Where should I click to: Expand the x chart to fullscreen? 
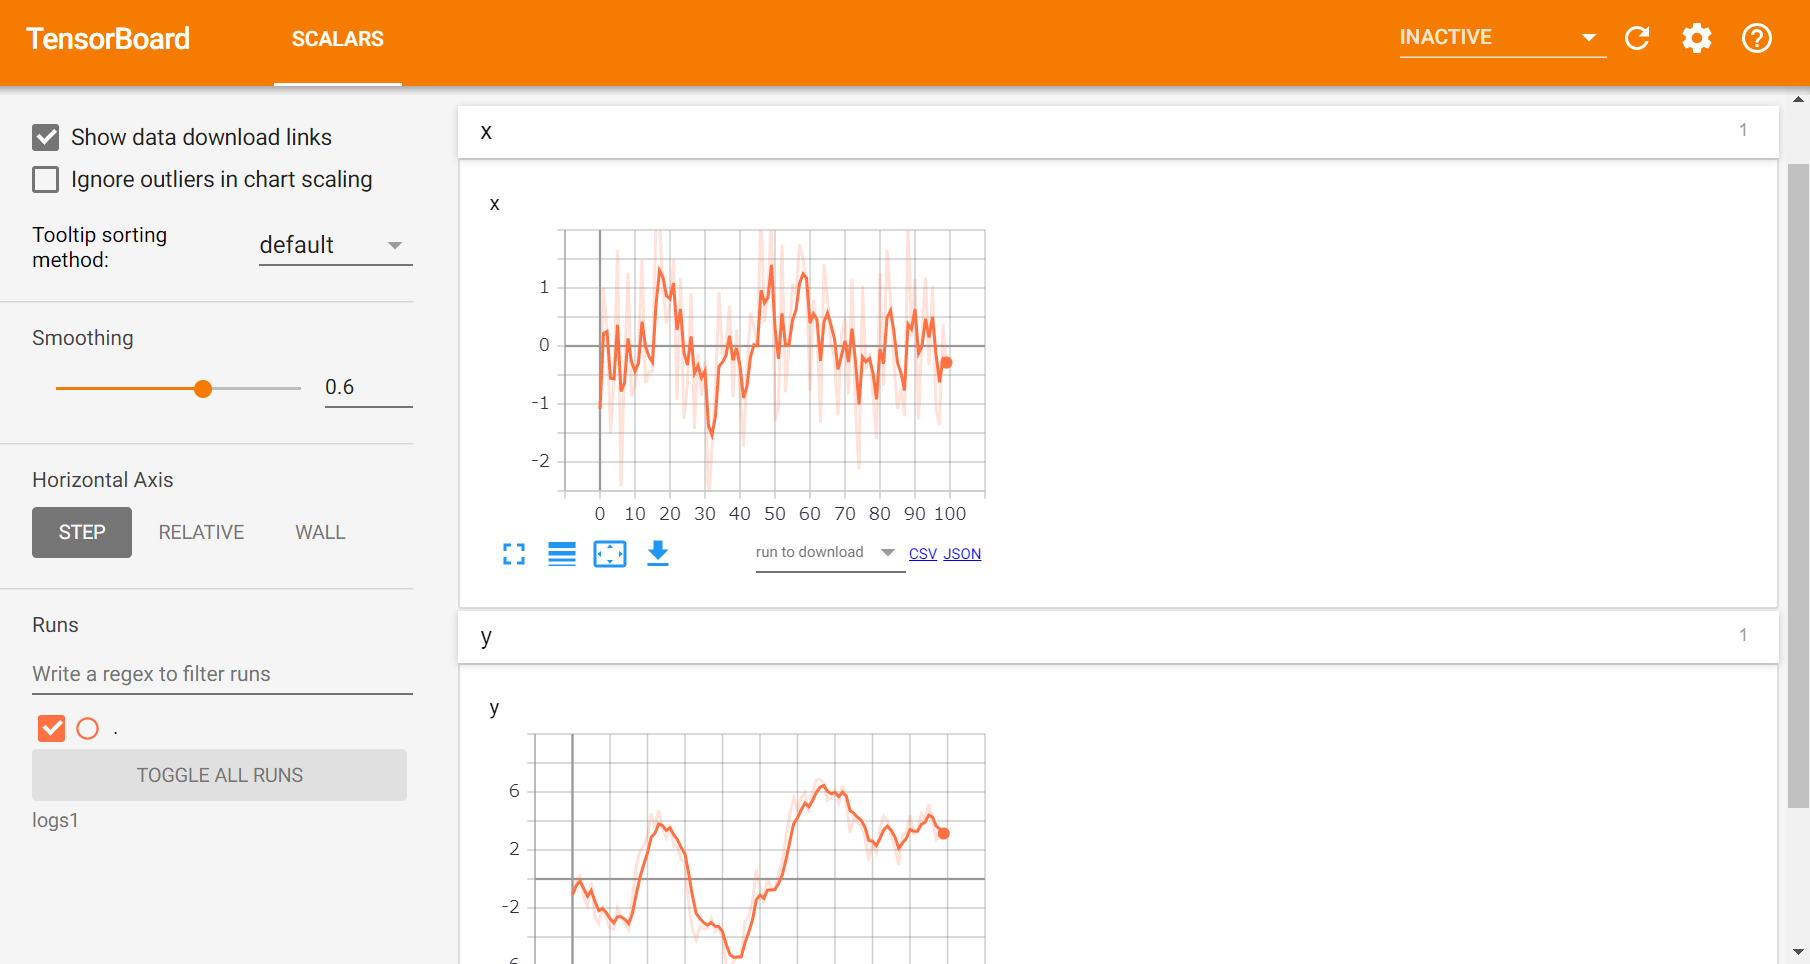[513, 553]
